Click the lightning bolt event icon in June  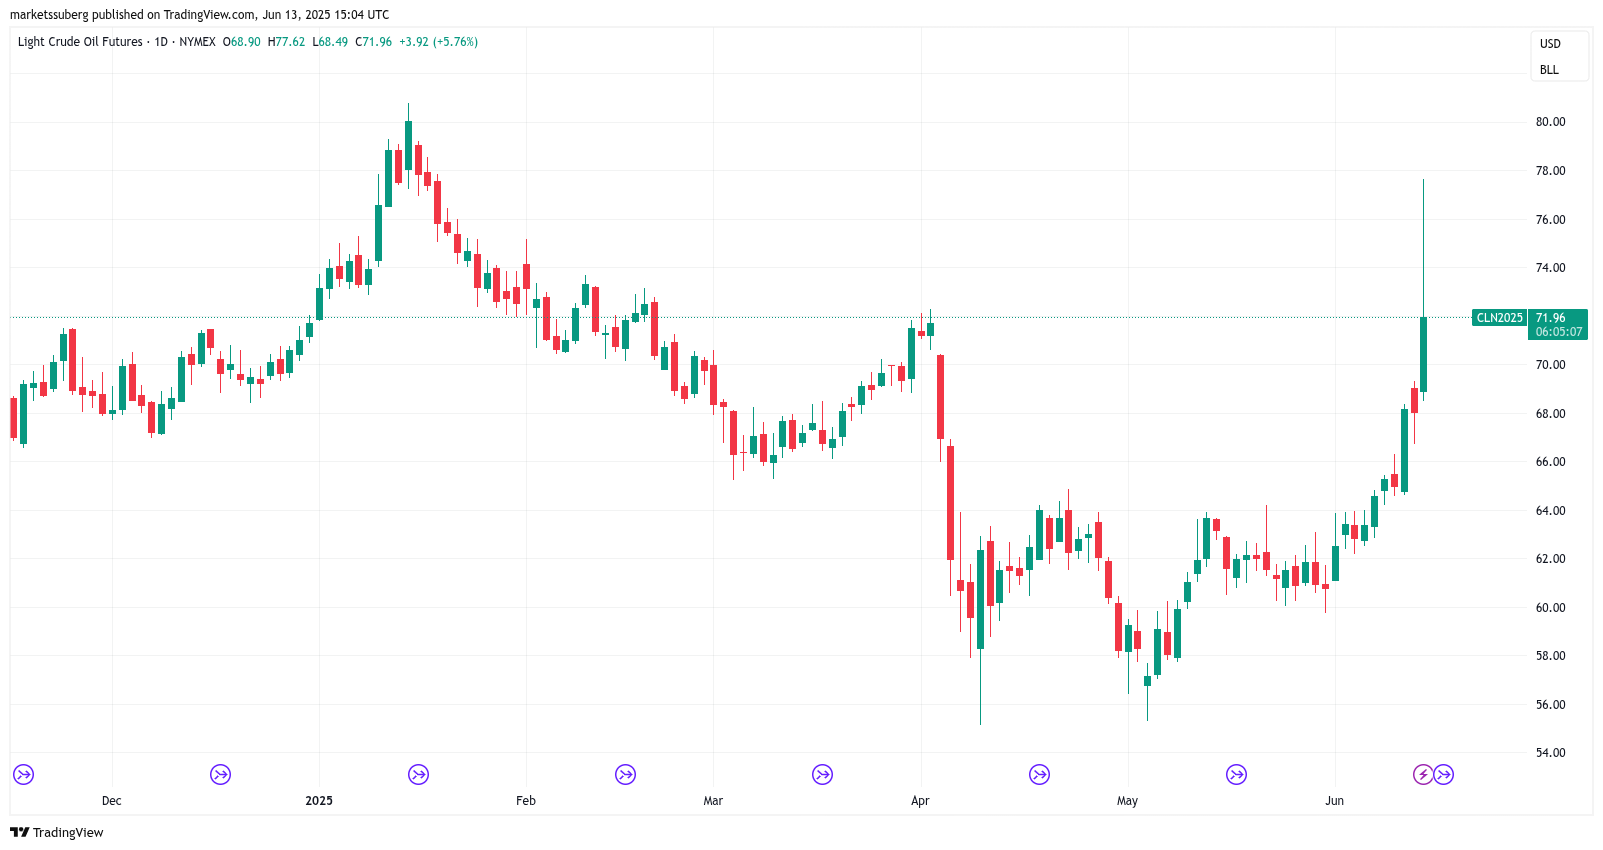click(x=1423, y=774)
